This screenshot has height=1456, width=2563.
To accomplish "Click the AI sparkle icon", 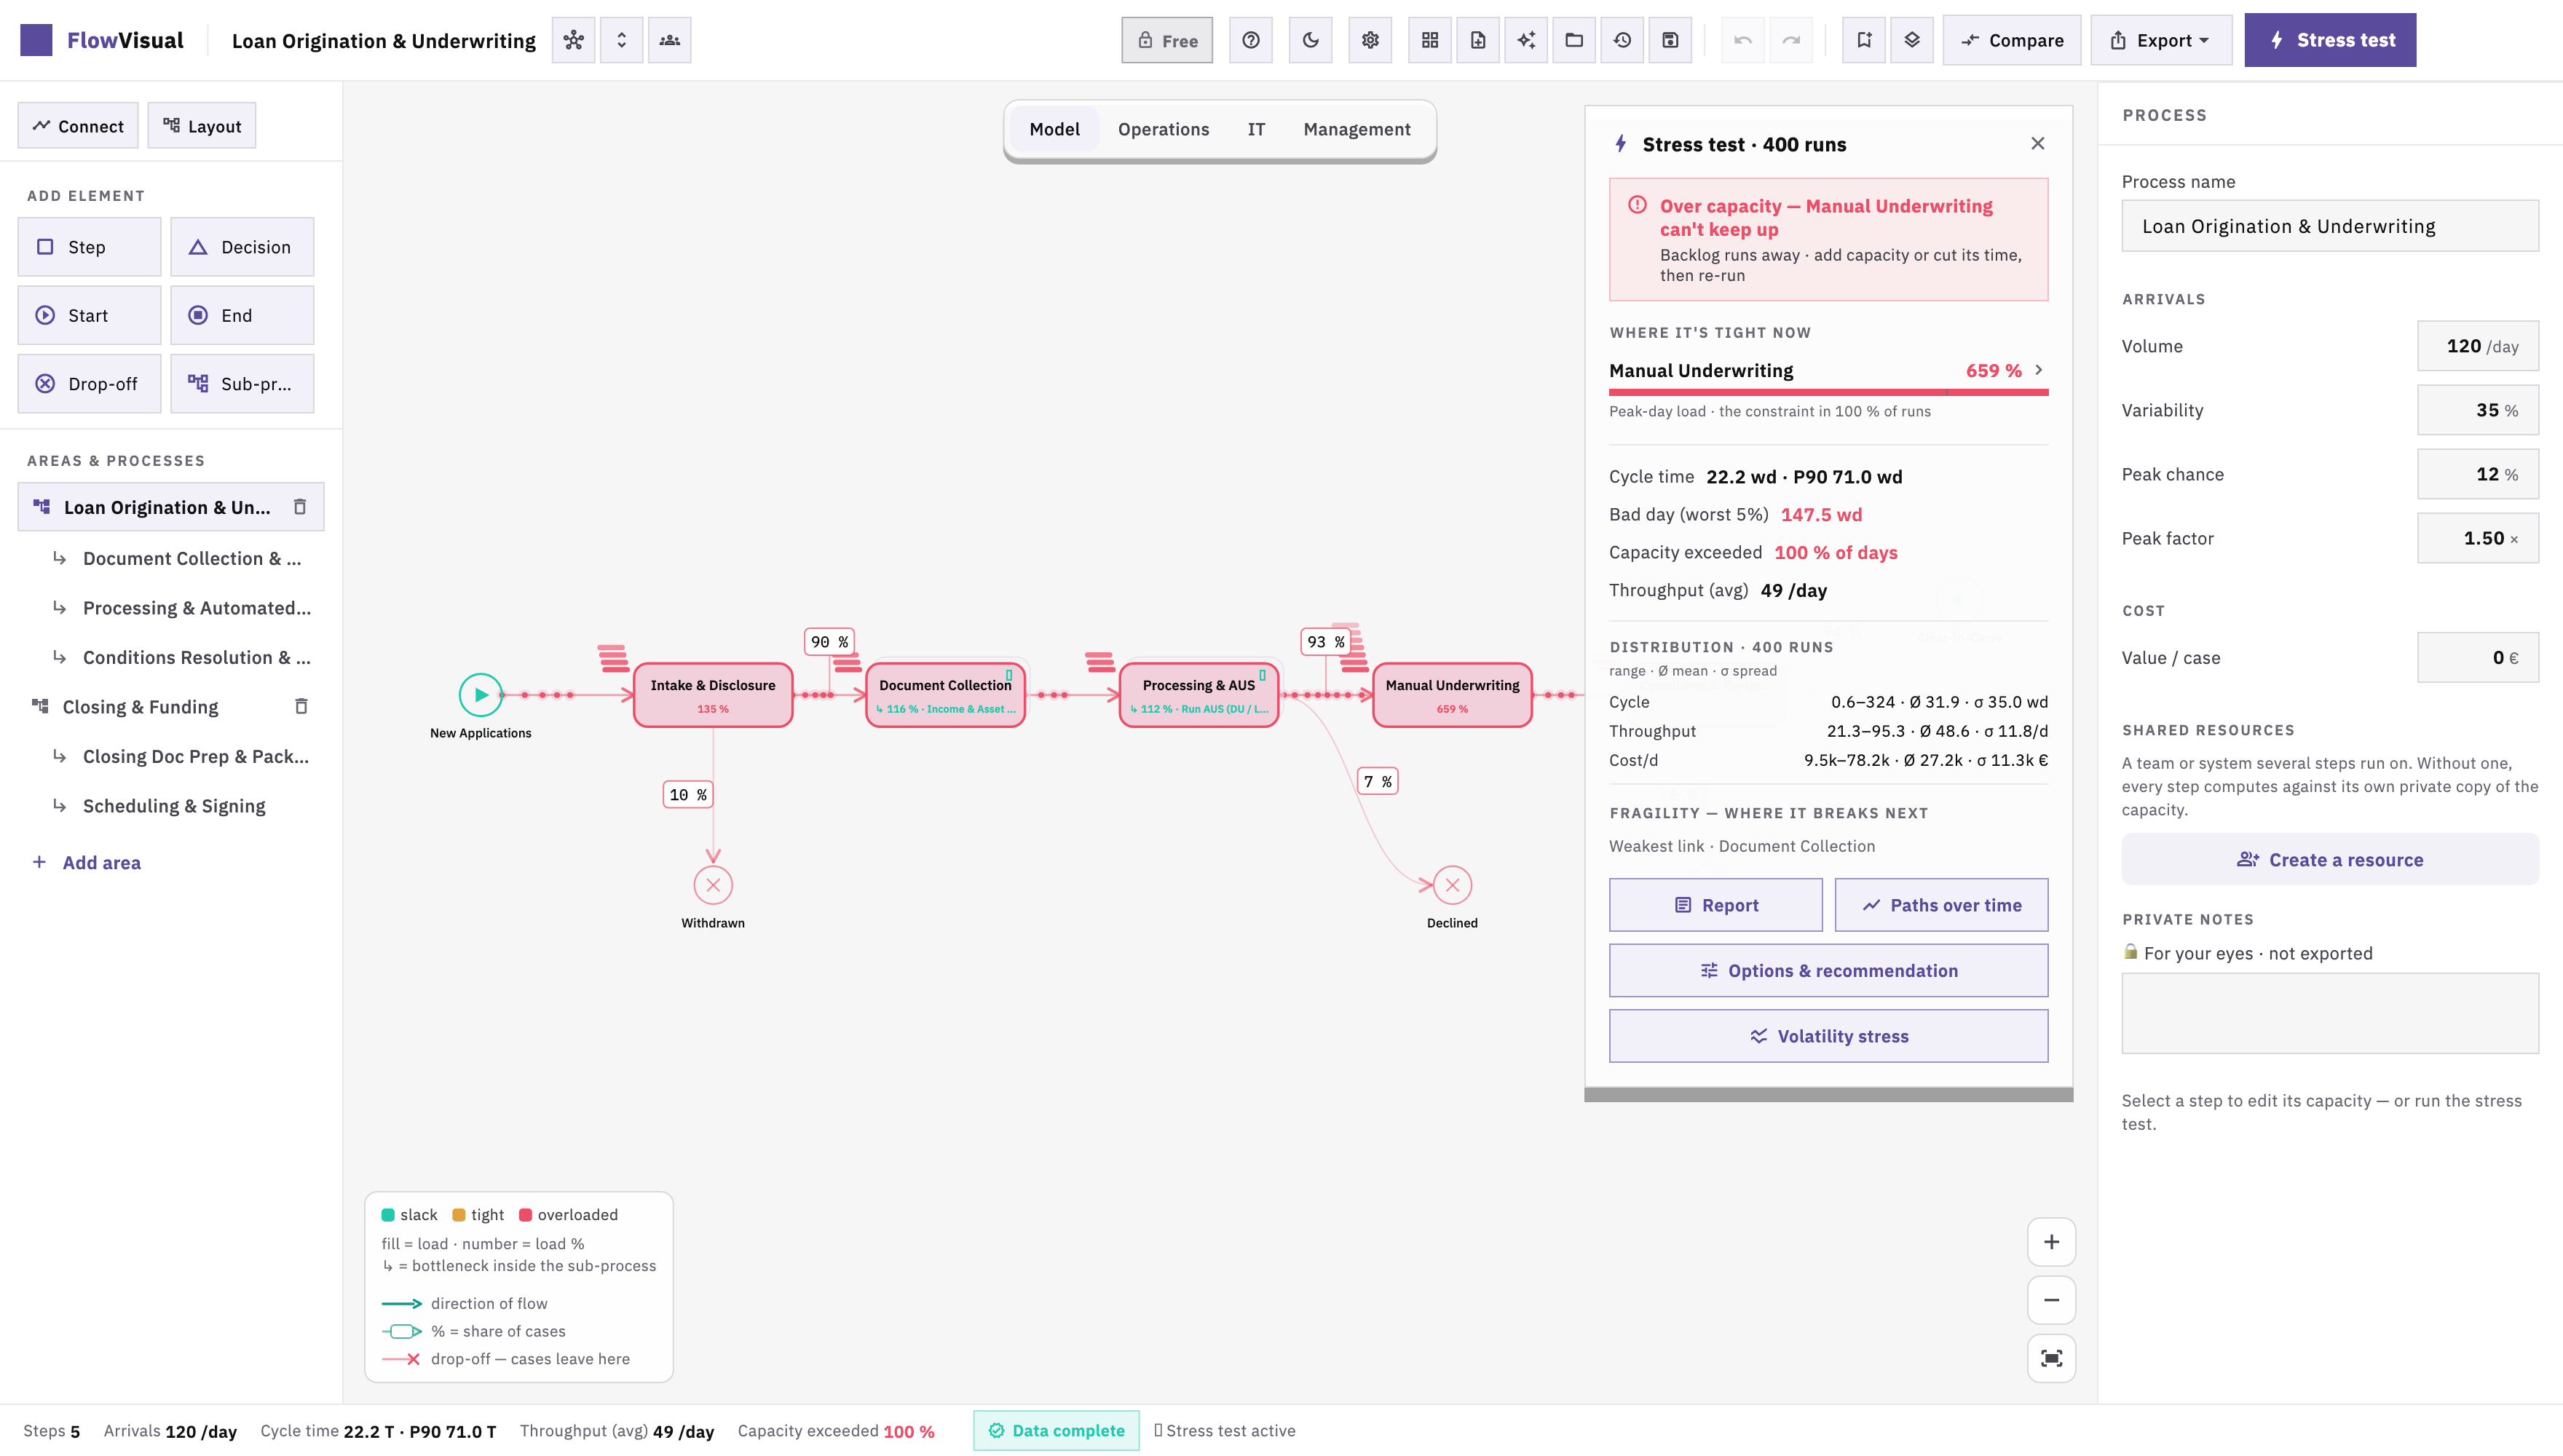I will click(1526, 40).
